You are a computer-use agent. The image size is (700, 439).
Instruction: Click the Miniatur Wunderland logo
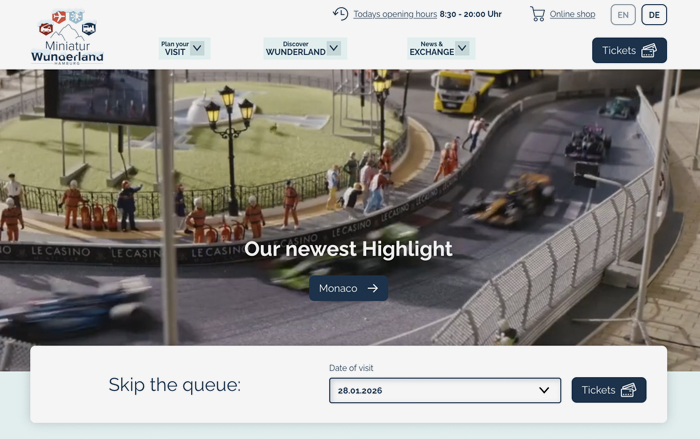67,38
